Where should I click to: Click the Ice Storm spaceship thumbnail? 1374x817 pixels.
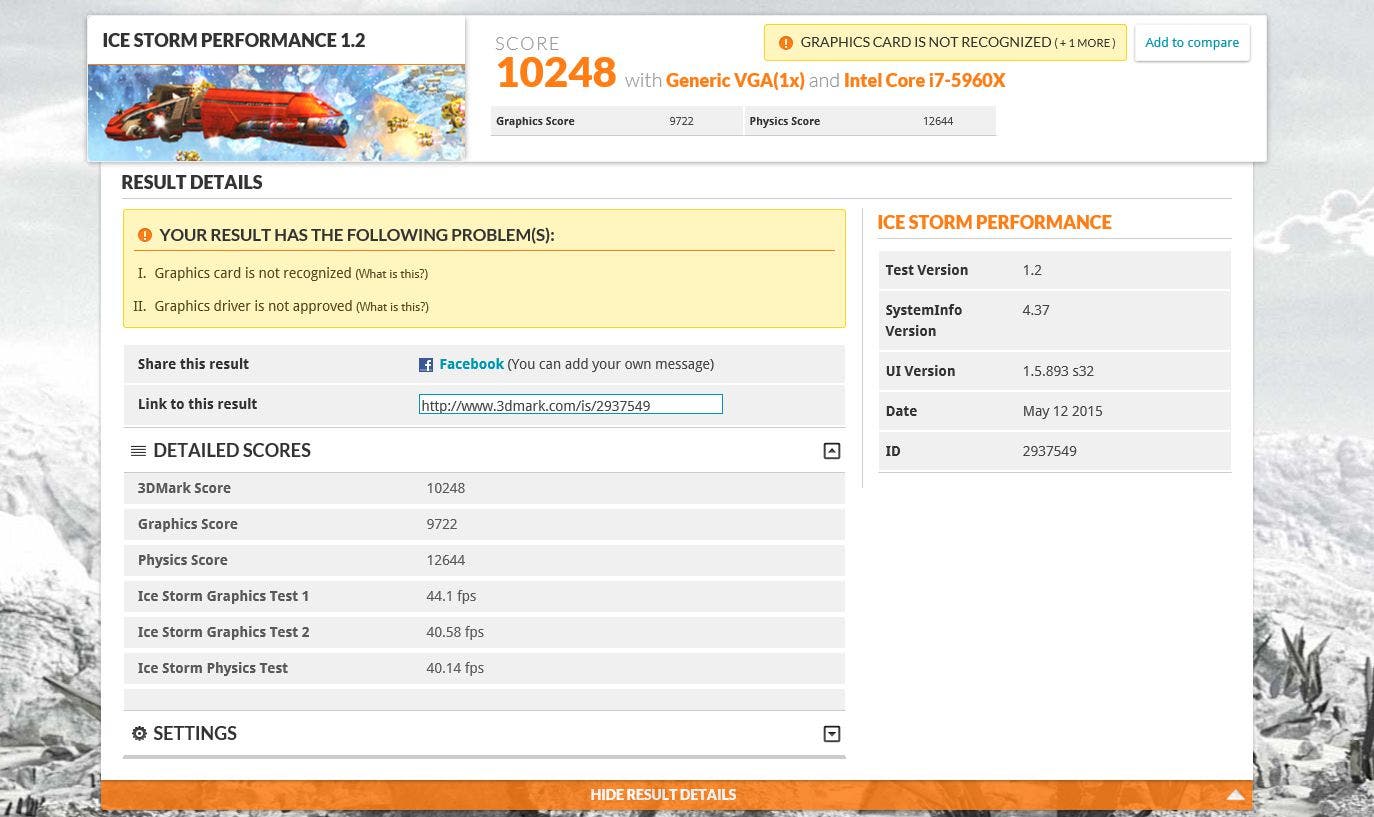pyautogui.click(x=276, y=113)
